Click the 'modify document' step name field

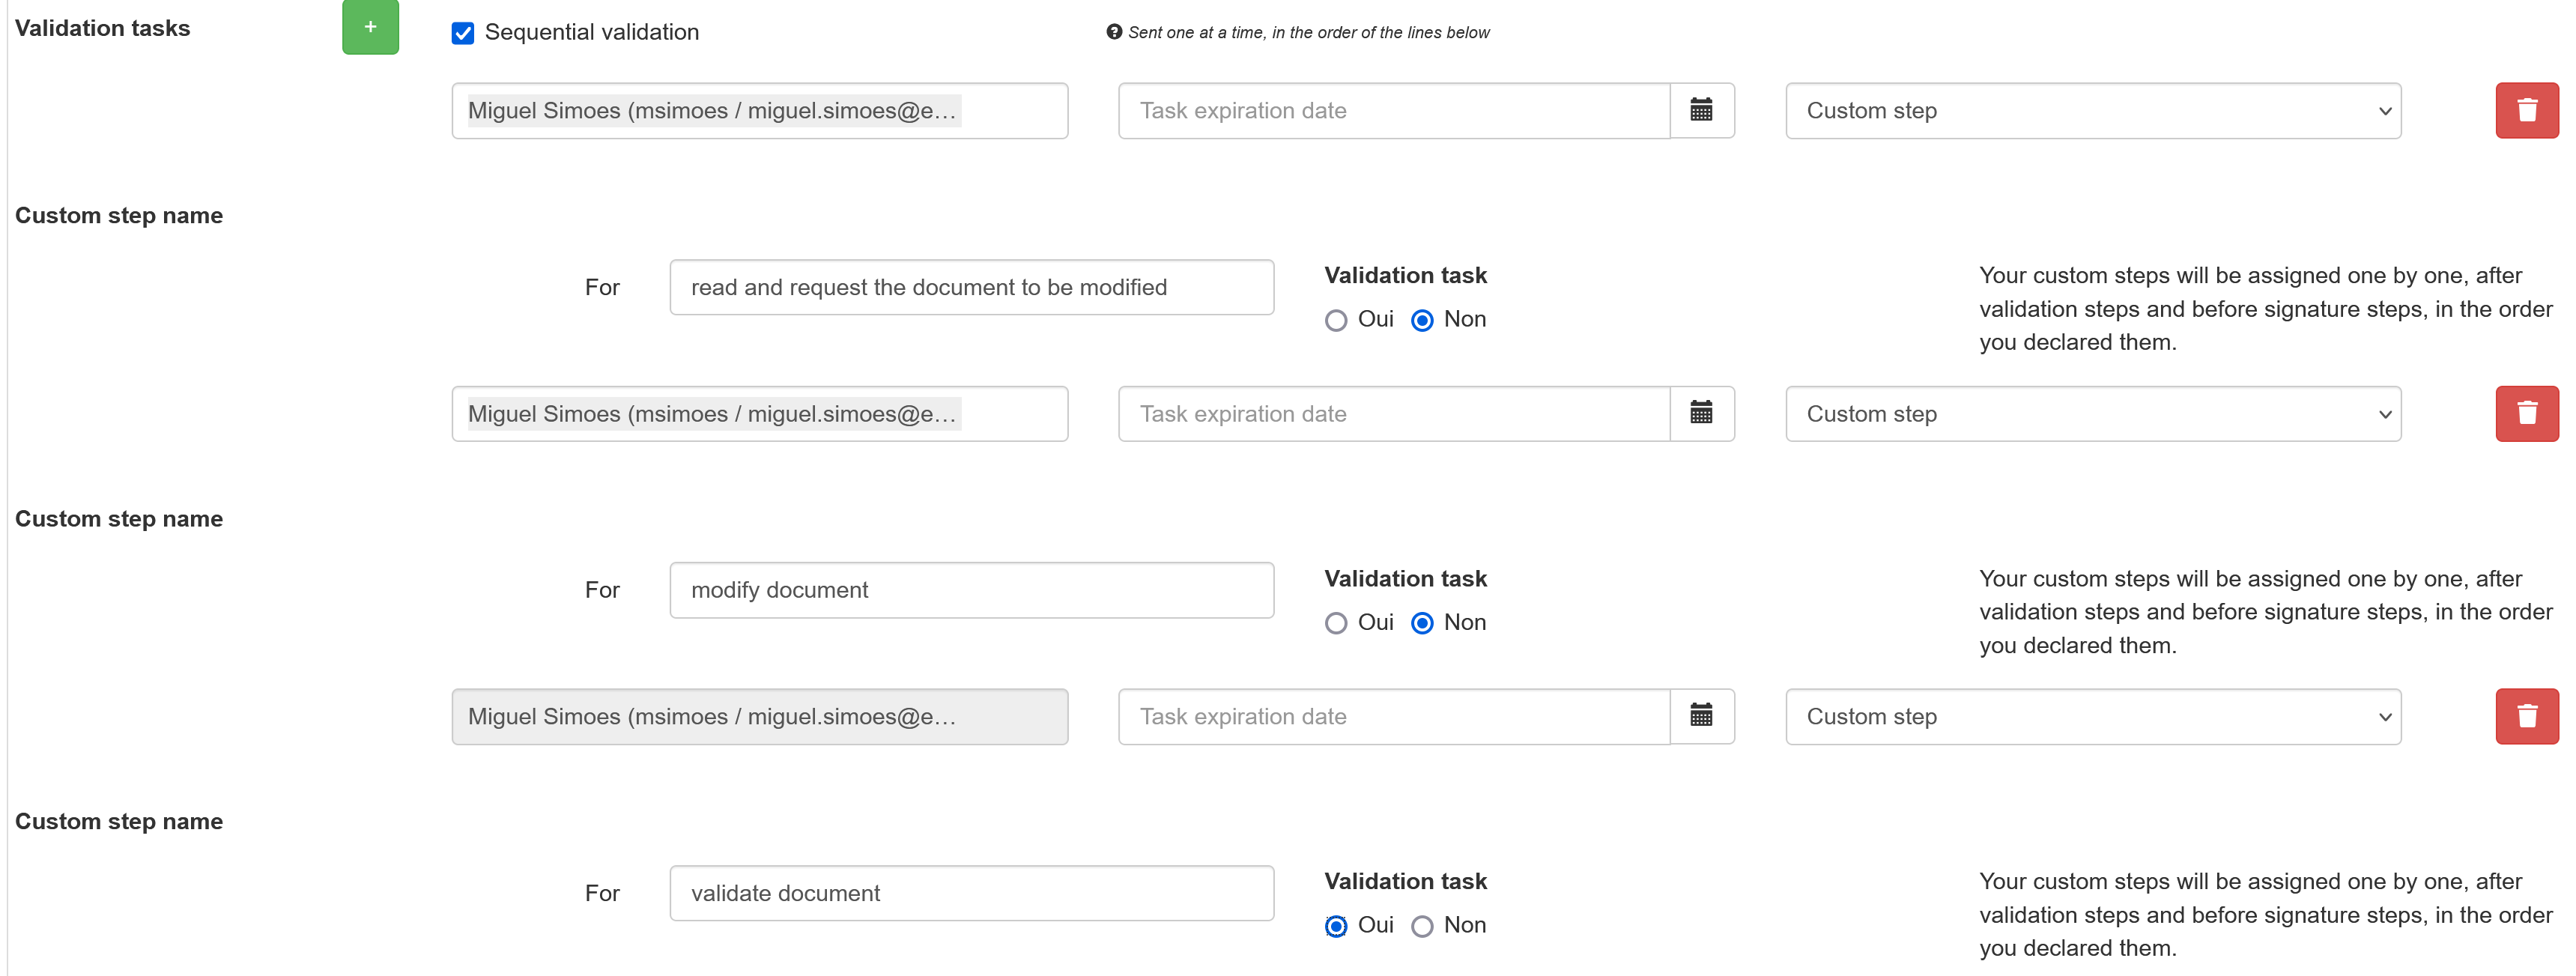(971, 590)
